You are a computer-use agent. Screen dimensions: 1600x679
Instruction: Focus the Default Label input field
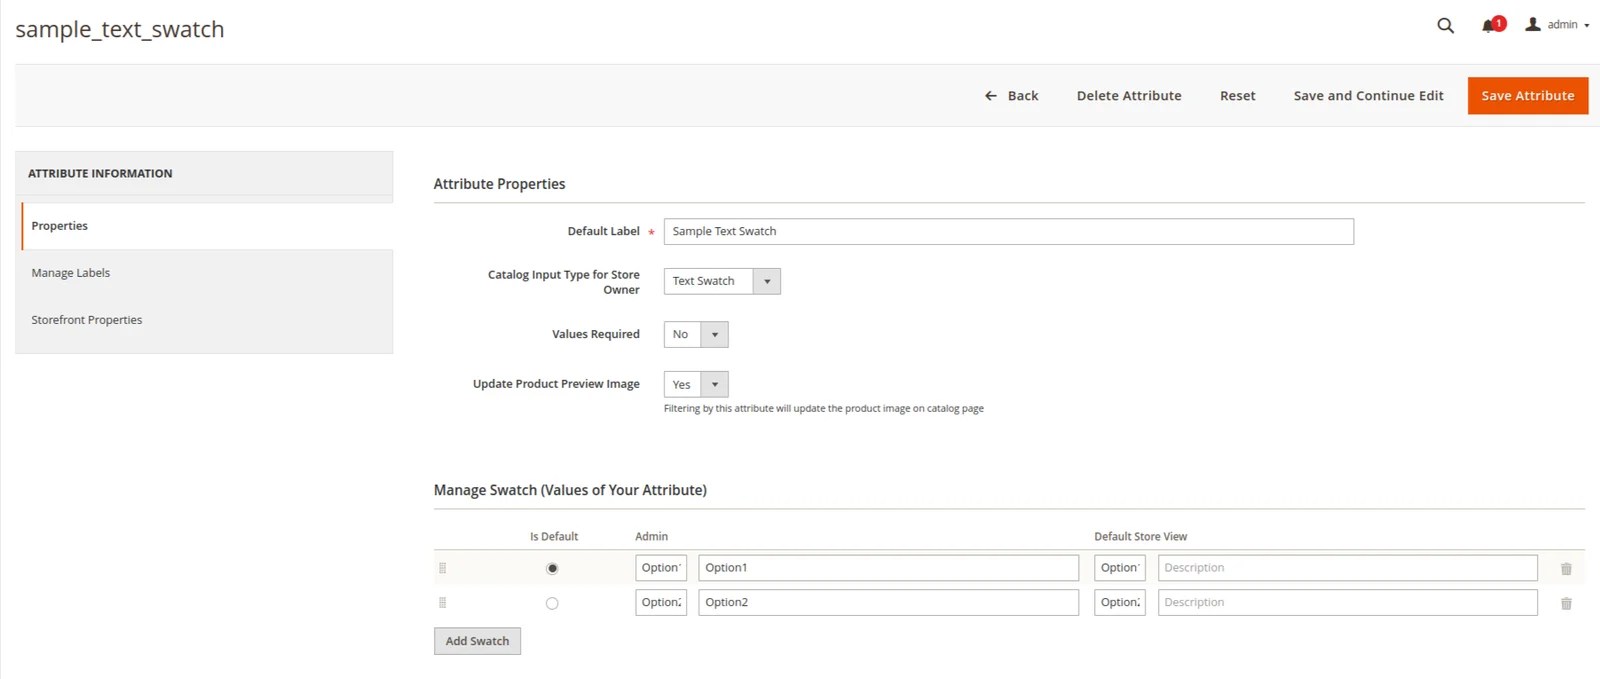click(x=1009, y=231)
